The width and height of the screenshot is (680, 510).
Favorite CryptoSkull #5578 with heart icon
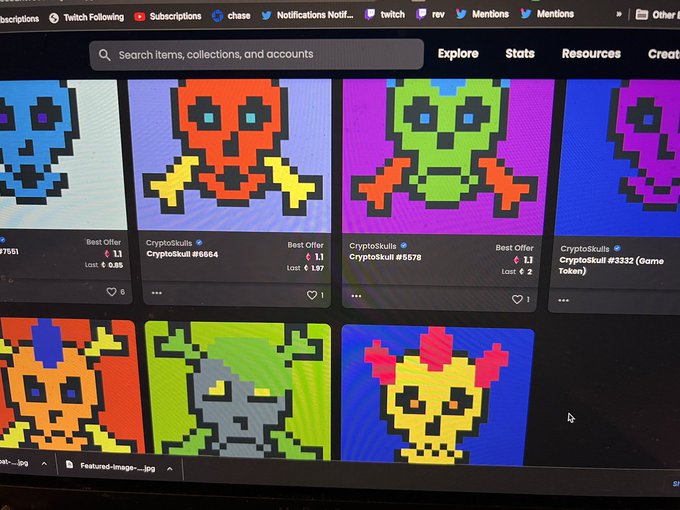point(517,299)
